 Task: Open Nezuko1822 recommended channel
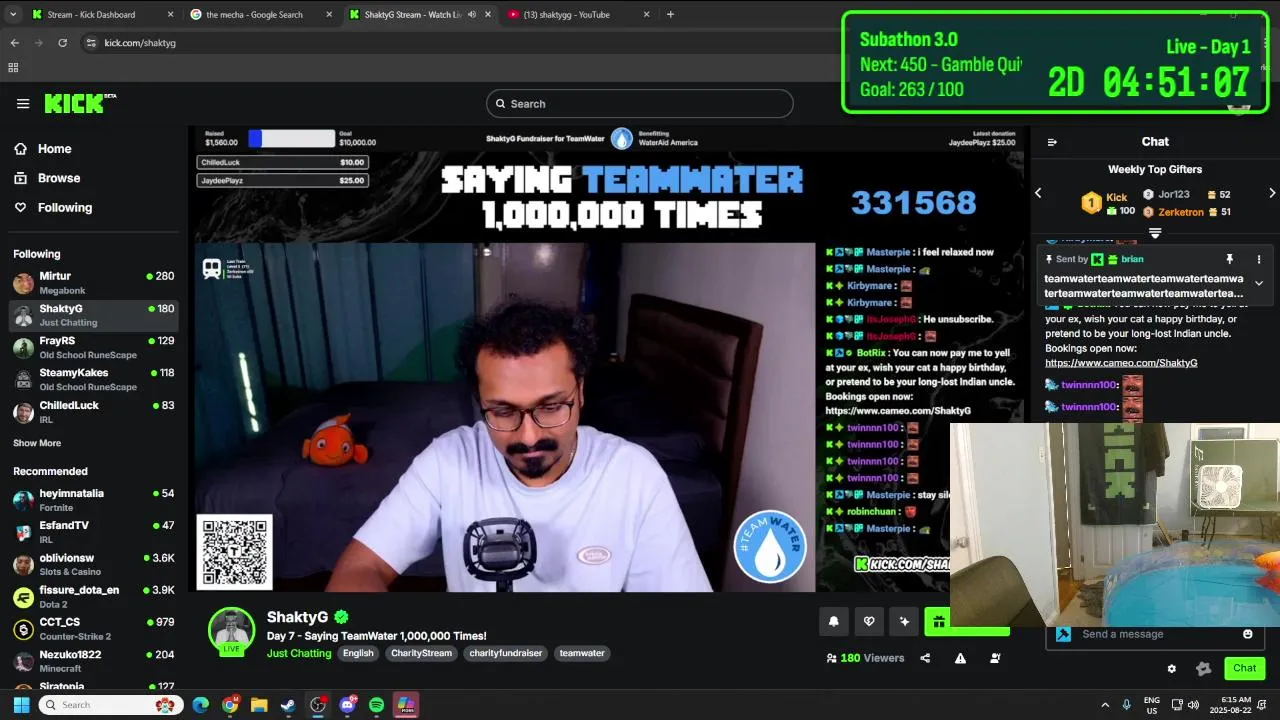tap(94, 661)
